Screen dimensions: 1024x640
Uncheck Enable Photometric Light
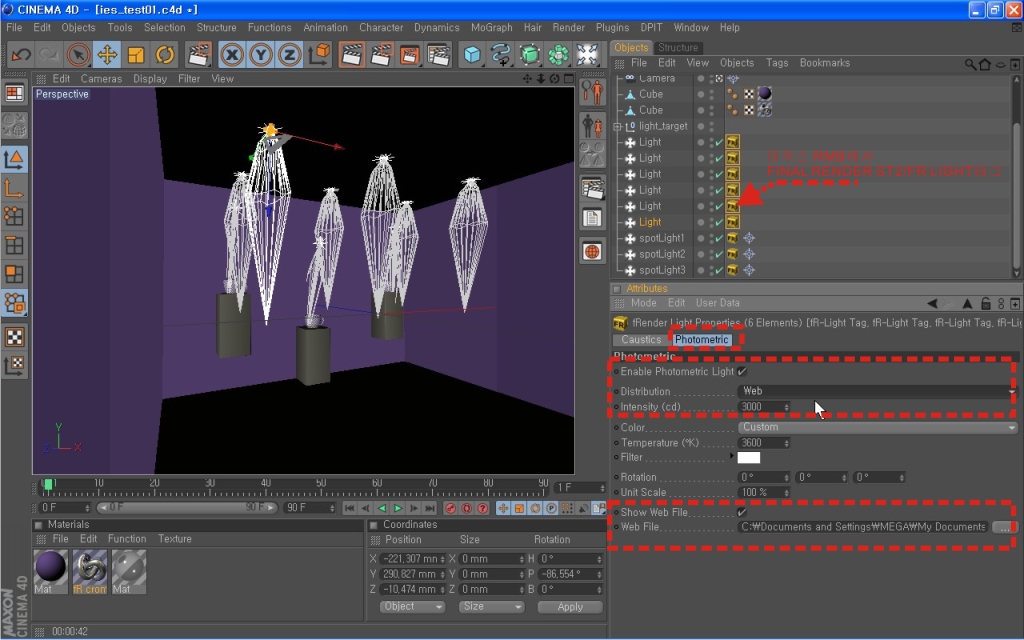742,372
